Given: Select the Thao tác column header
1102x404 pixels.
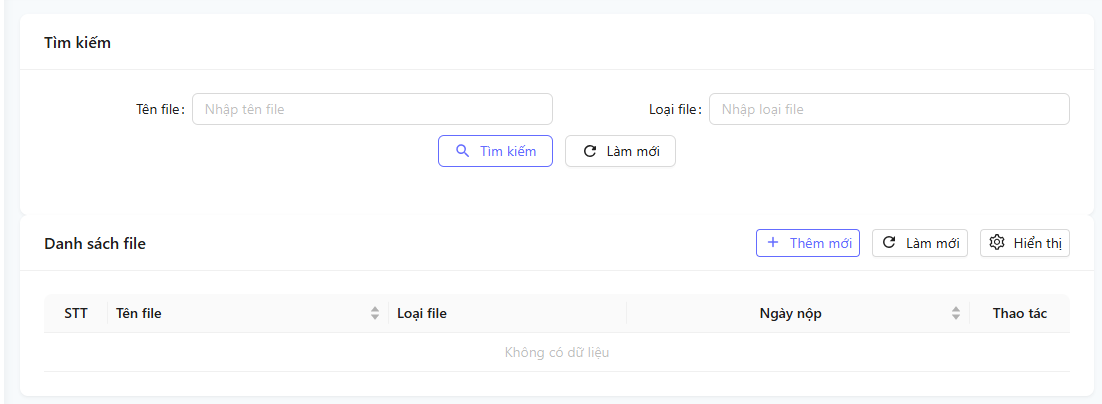Looking at the screenshot, I should [x=1019, y=313].
